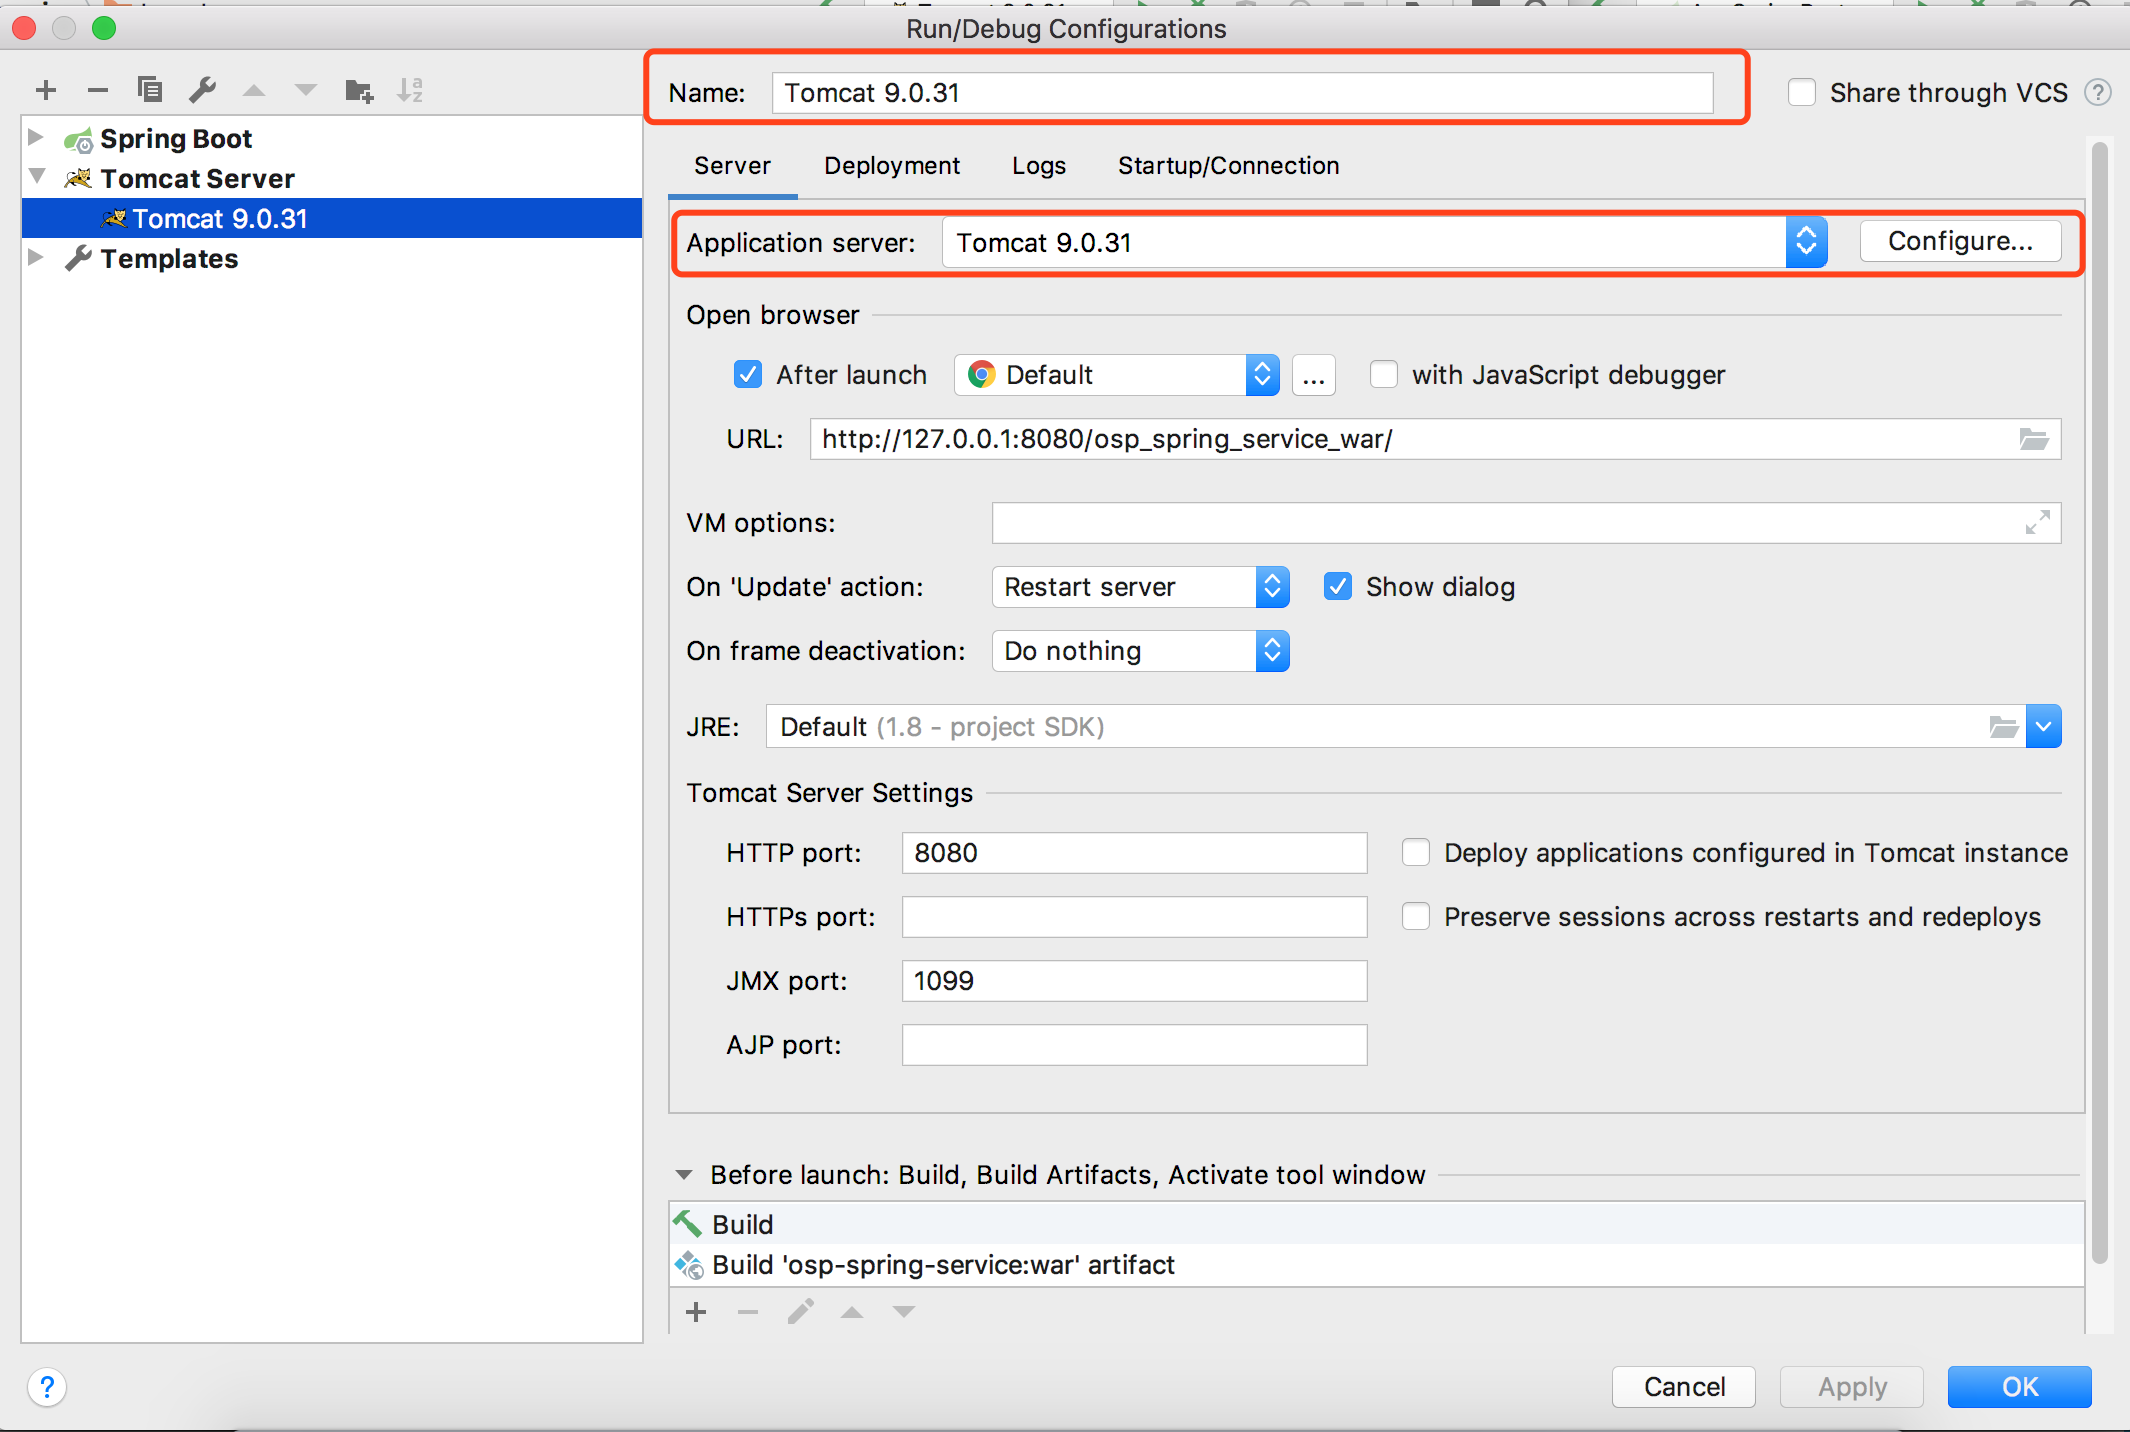
Task: Click the Create New Folder icon
Action: (358, 91)
